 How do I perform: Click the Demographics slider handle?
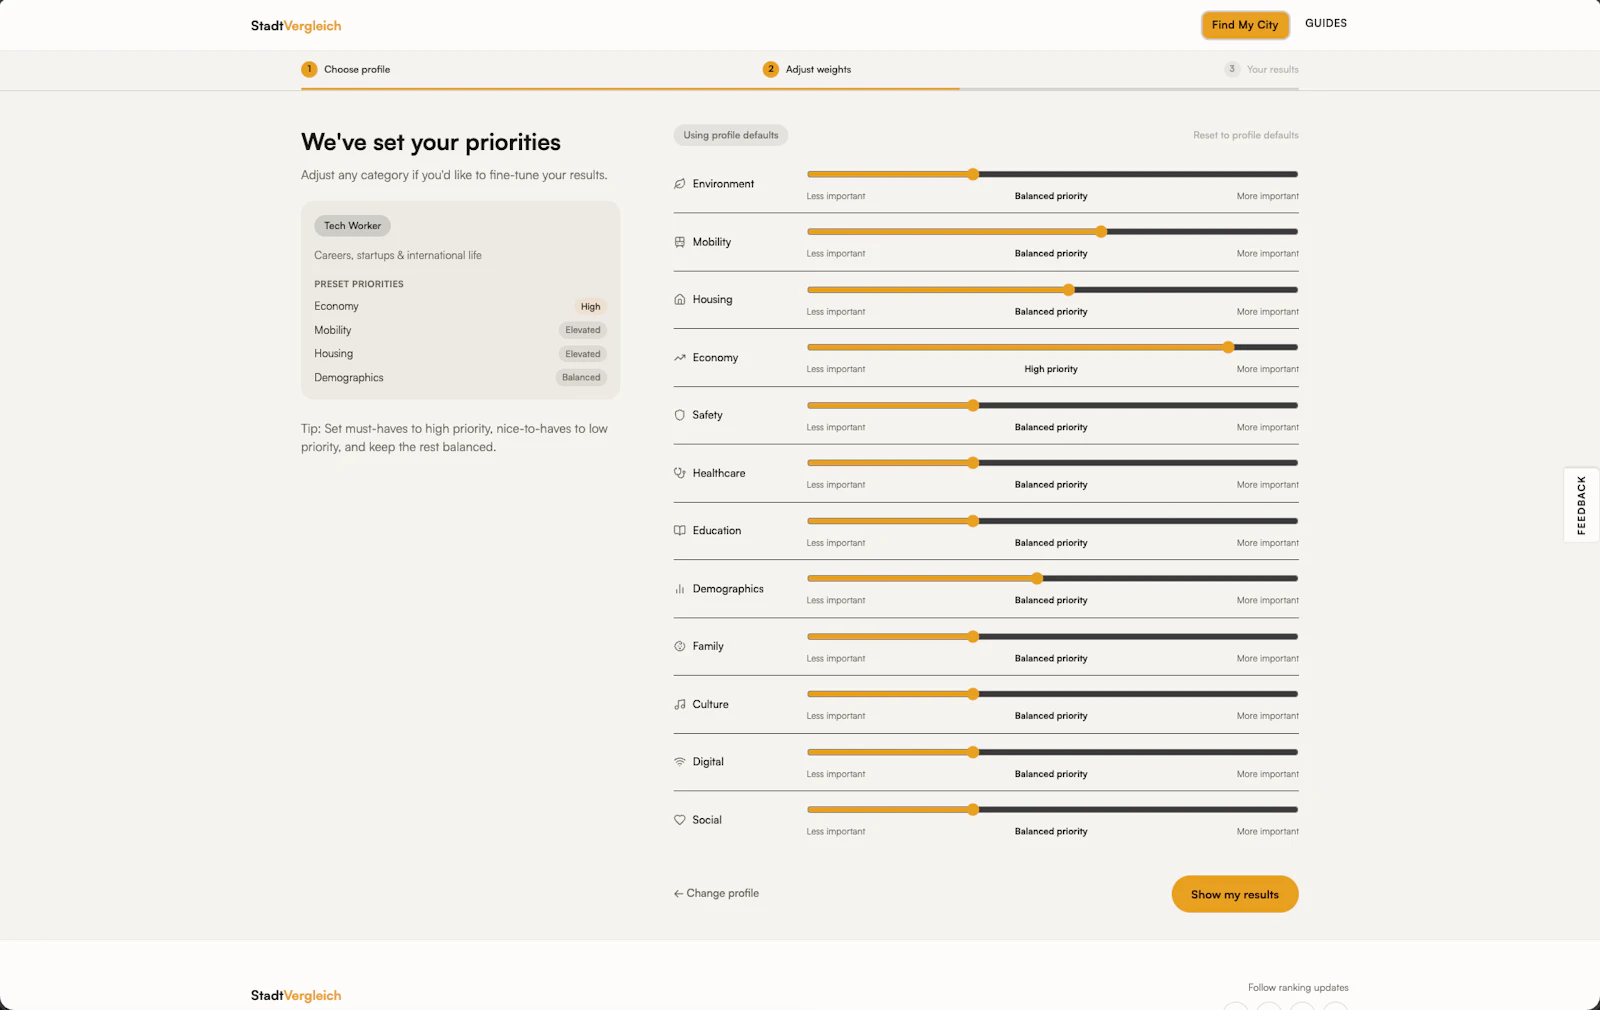1037,578
